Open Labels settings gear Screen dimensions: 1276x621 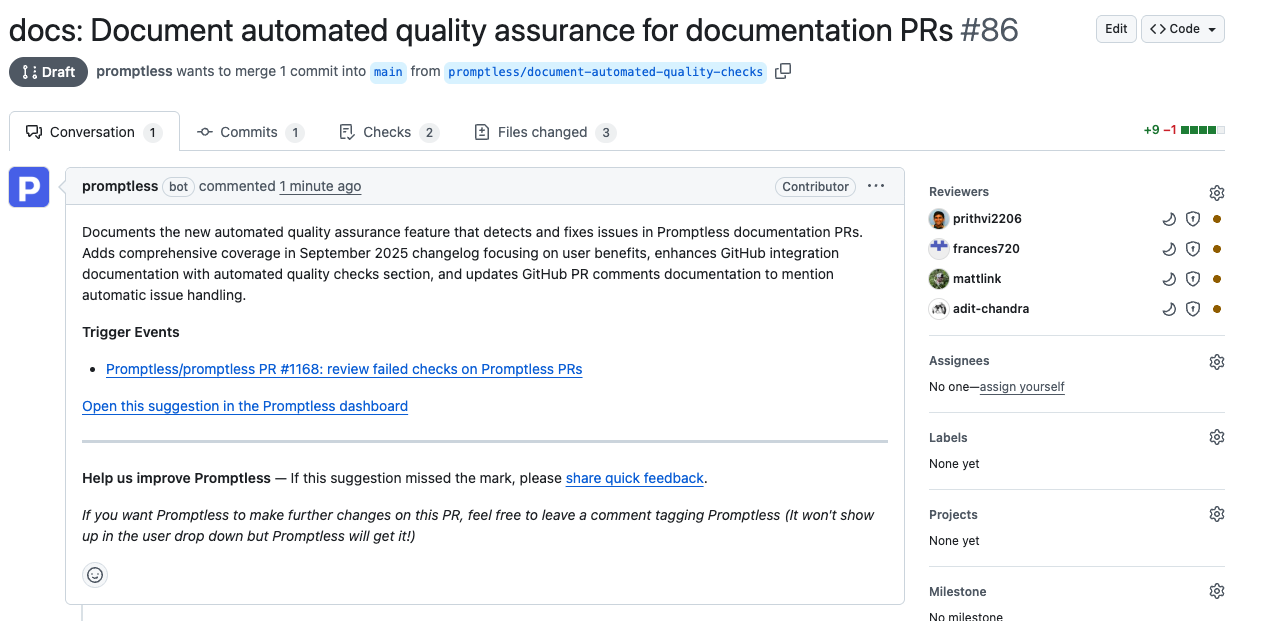point(1216,436)
